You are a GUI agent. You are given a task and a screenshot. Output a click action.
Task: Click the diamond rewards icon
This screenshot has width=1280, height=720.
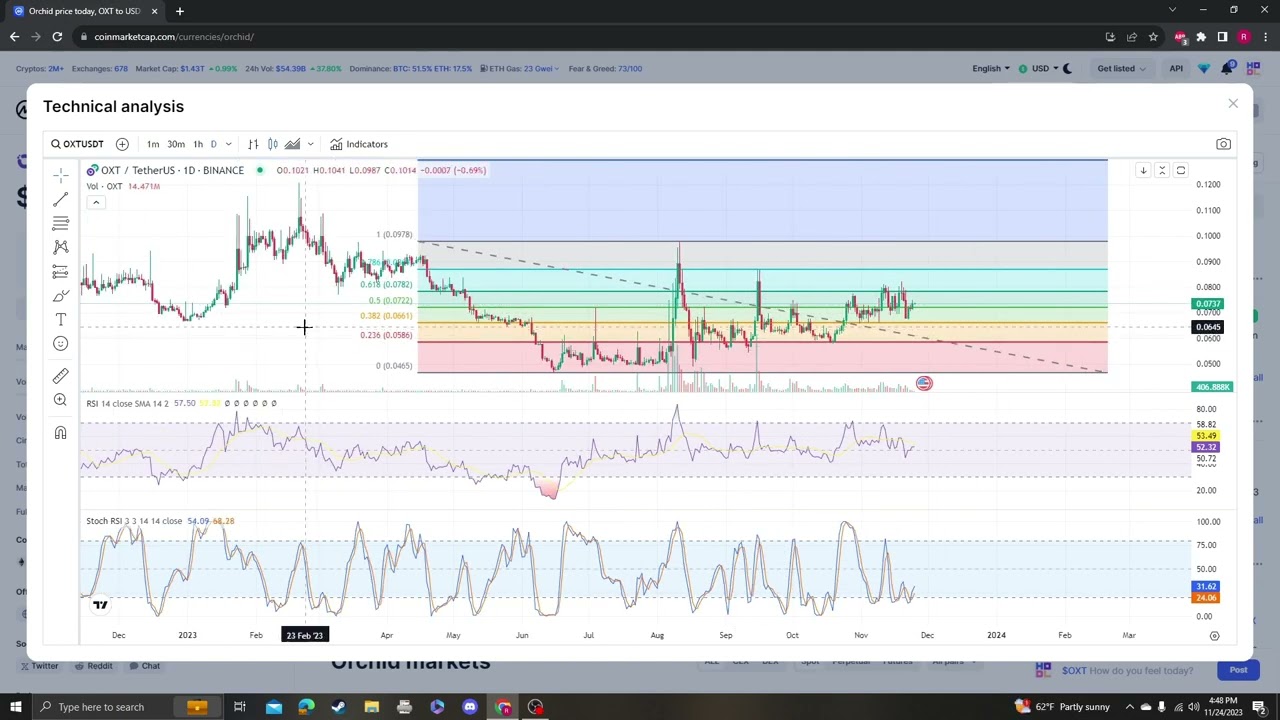pyautogui.click(x=1203, y=69)
